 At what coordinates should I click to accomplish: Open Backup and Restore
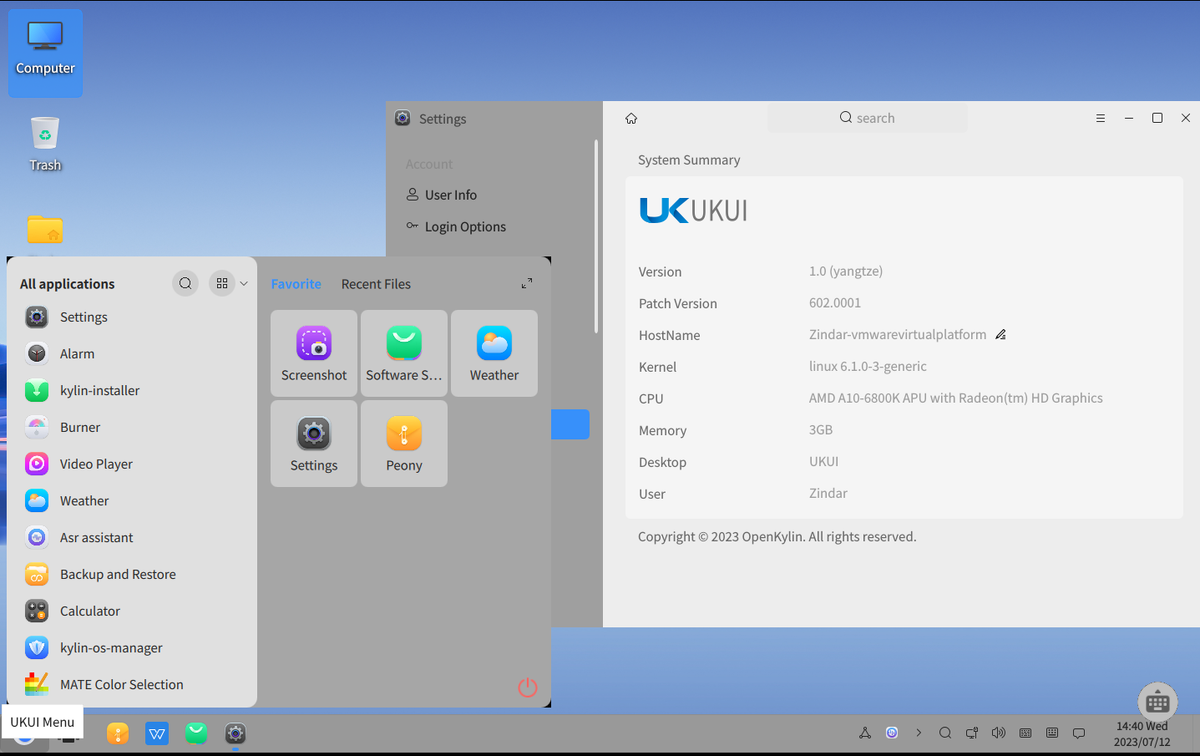pyautogui.click(x=132, y=574)
